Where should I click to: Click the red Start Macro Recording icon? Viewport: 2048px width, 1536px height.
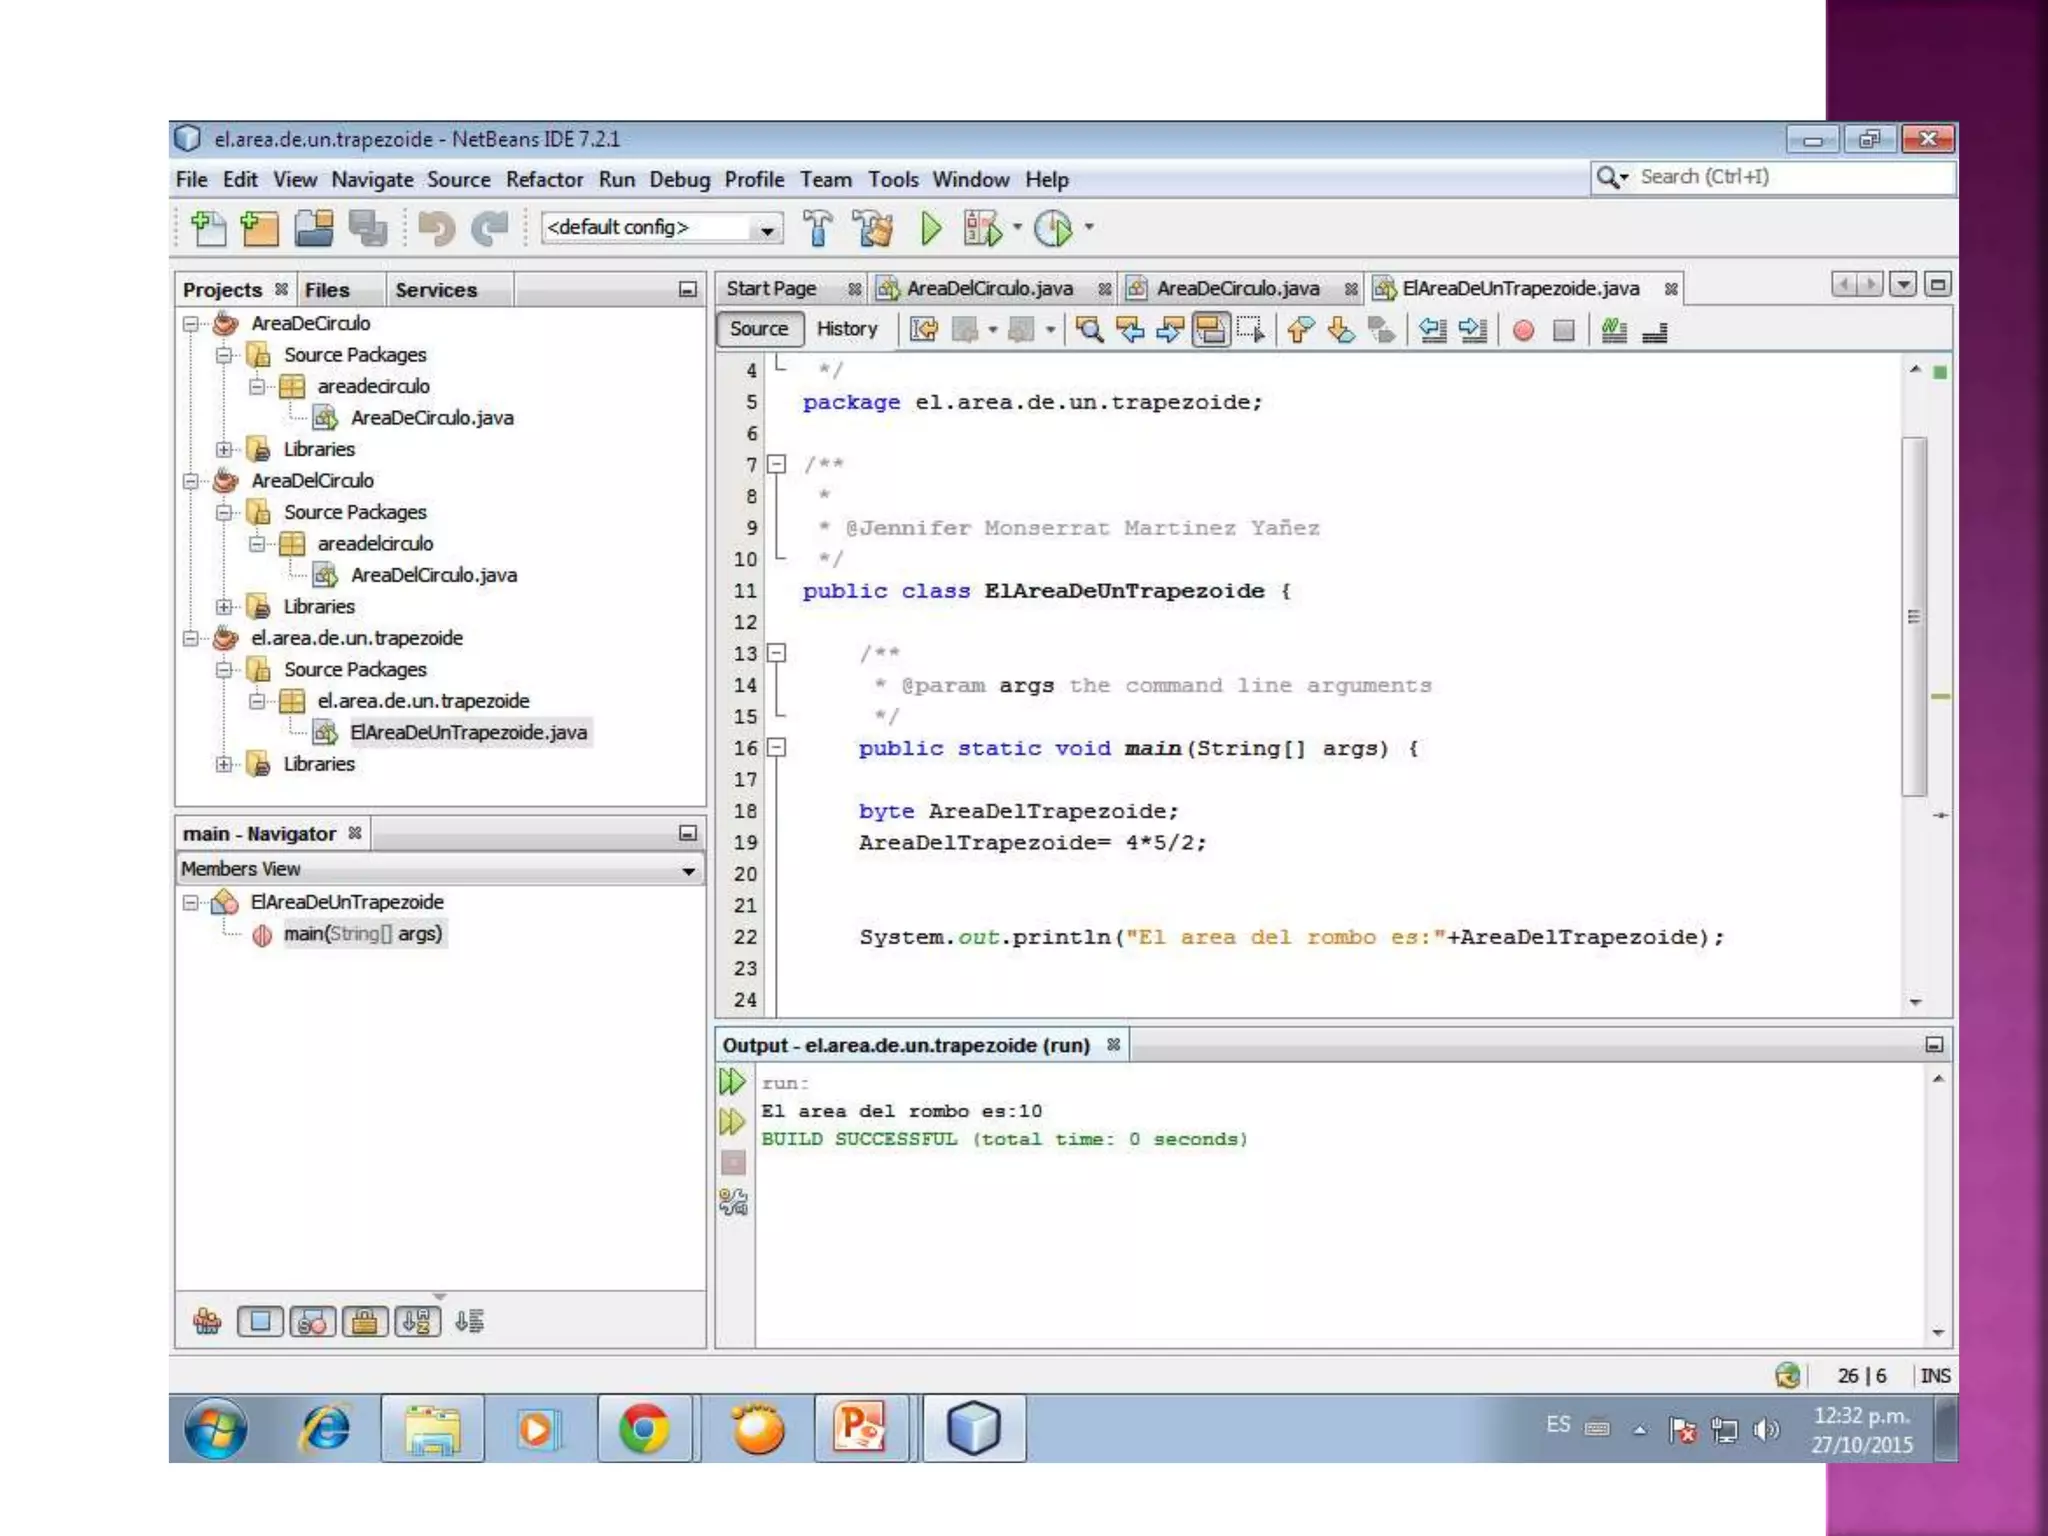[x=1523, y=331]
